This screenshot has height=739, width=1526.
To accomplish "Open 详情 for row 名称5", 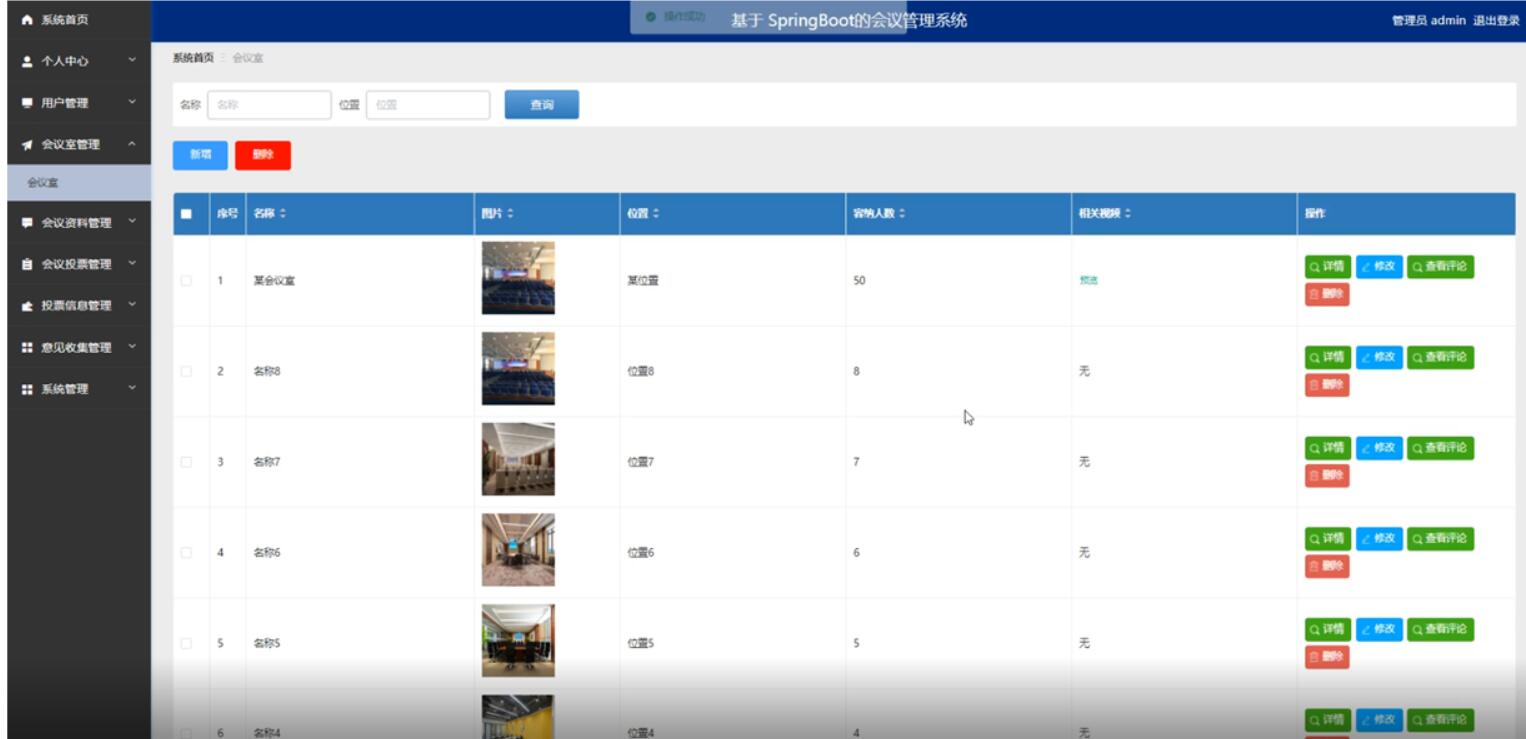I will (x=1328, y=629).
